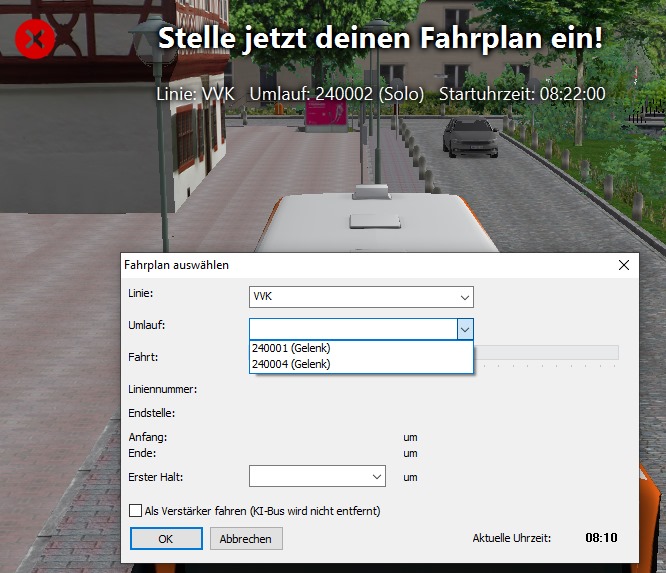
Task: Click into the empty Umlauf field
Action: tap(353, 329)
